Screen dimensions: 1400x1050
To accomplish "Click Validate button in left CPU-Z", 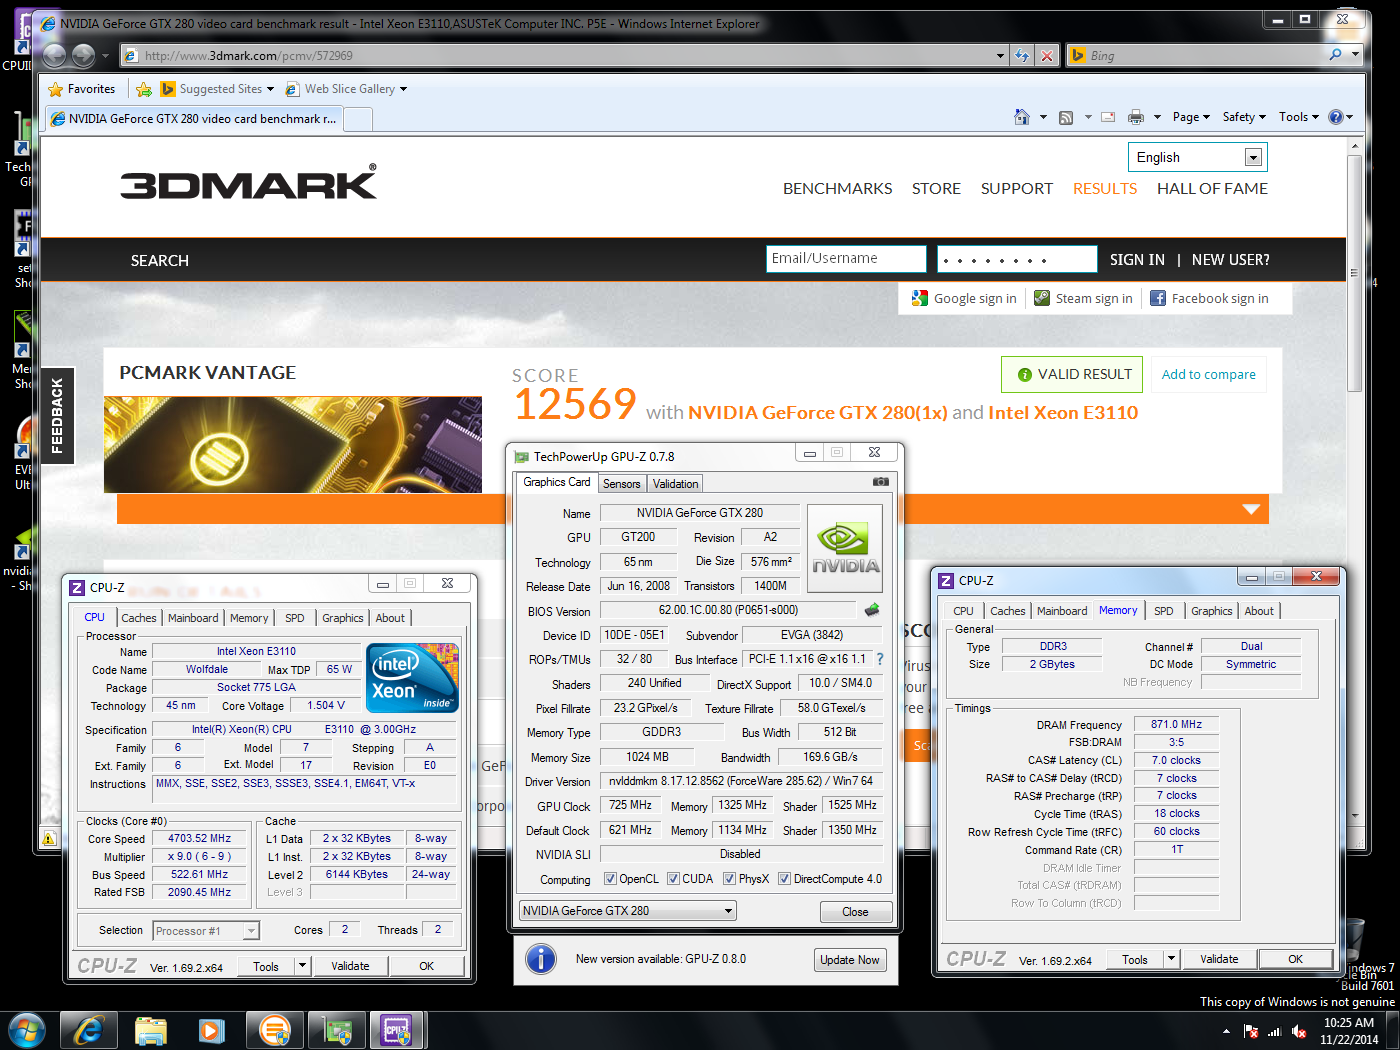I will tap(350, 966).
